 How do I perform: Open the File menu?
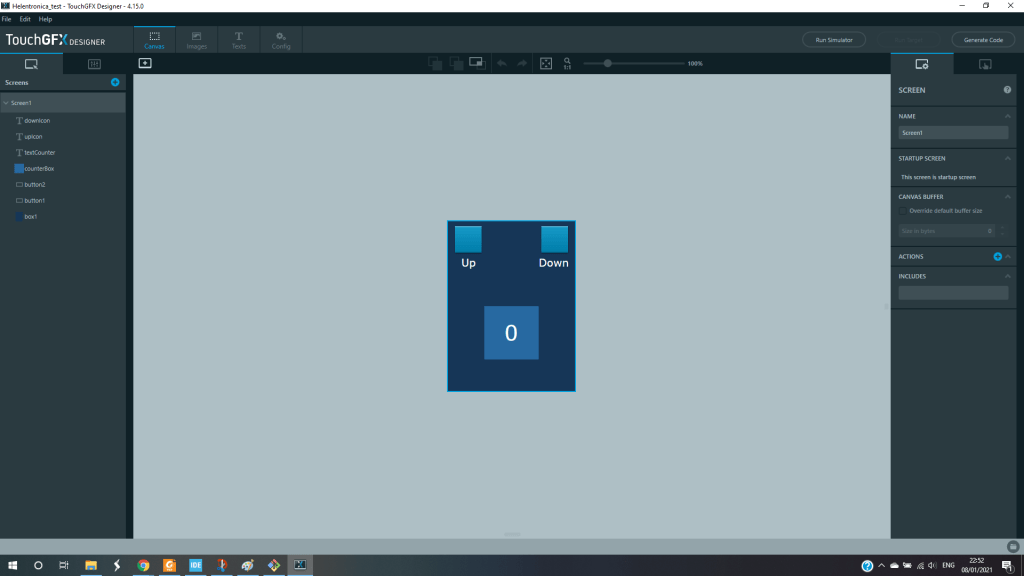pyautogui.click(x=7, y=19)
